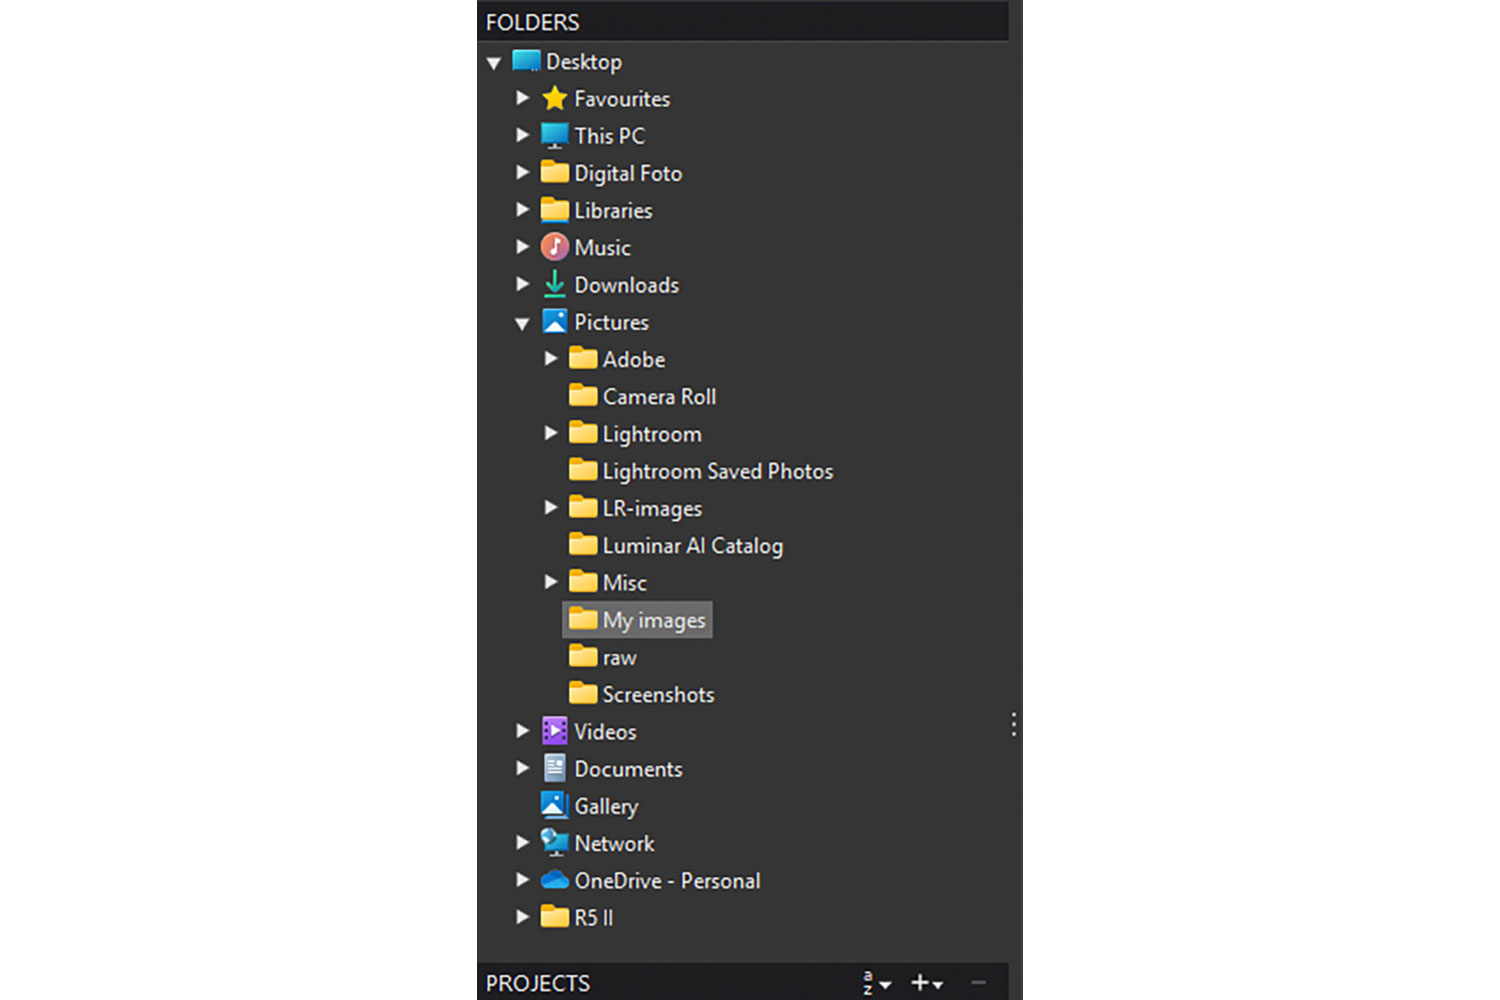Collapse the Pictures folder
The height and width of the screenshot is (1000, 1500).
[522, 323]
